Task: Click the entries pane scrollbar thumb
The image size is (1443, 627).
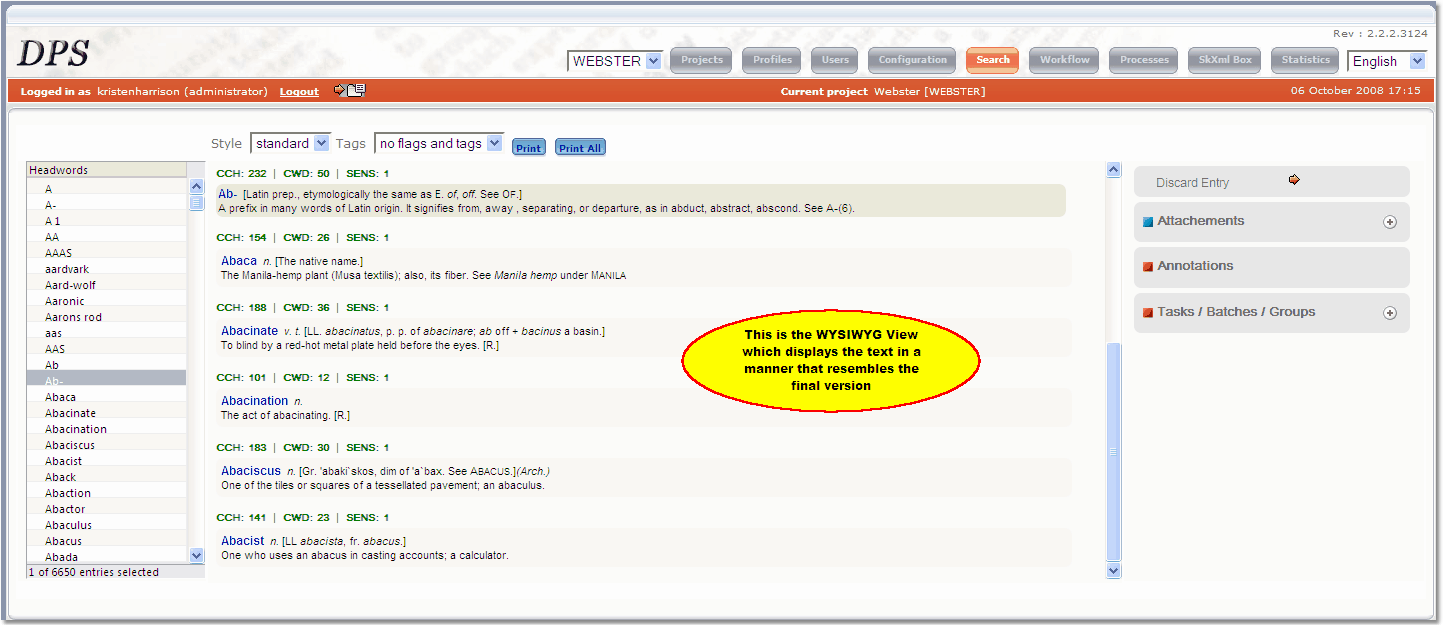Action: click(x=1114, y=452)
